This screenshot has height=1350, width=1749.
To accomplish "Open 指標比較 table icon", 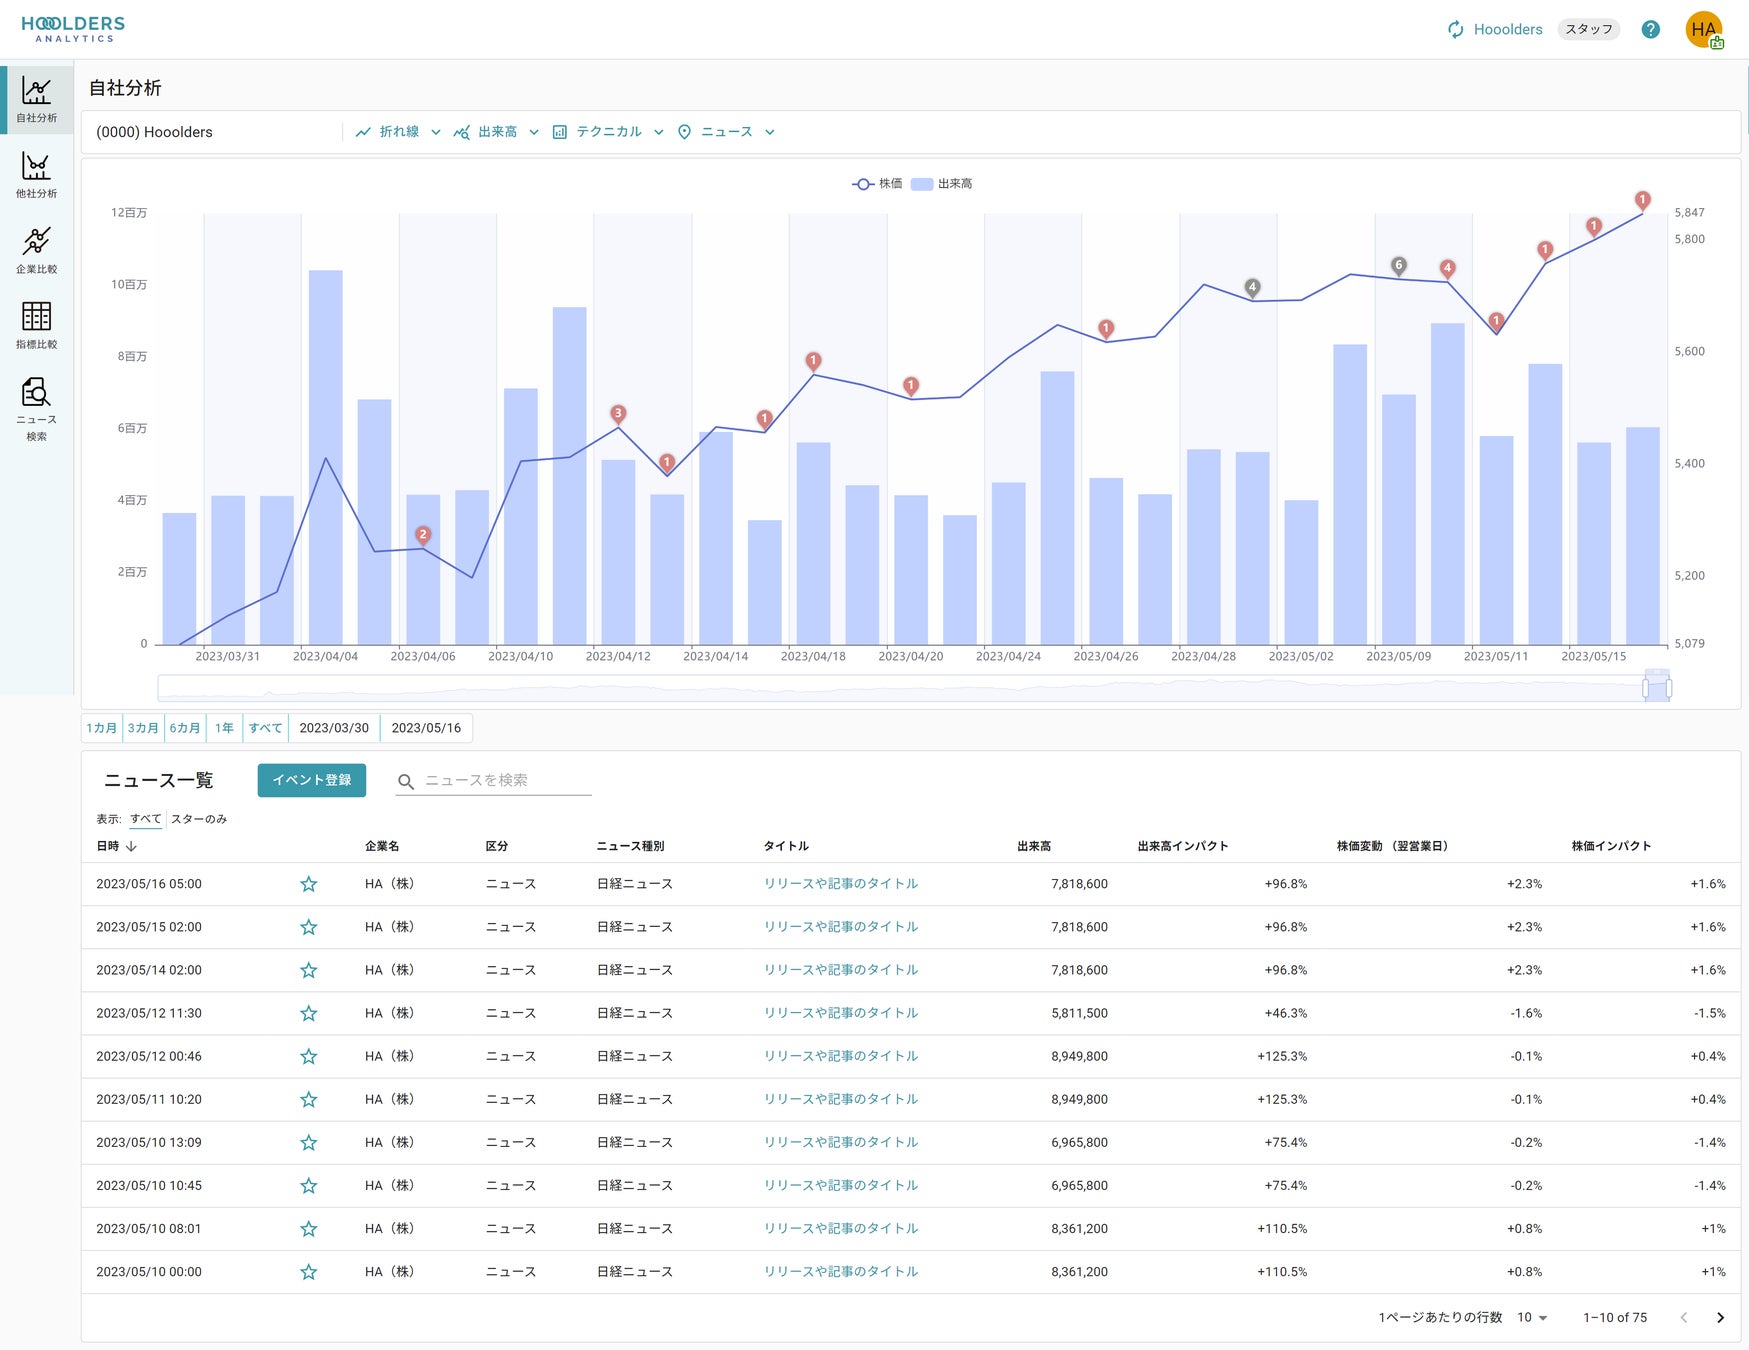I will coord(37,325).
